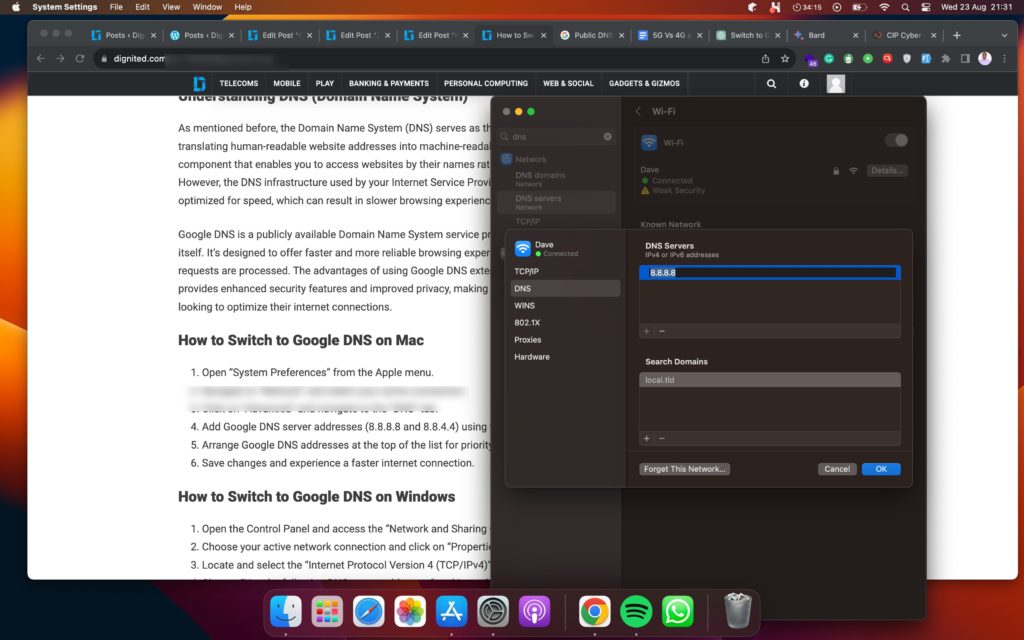The height and width of the screenshot is (640, 1024).
Task: Click Forget This Network button
Action: pos(684,469)
